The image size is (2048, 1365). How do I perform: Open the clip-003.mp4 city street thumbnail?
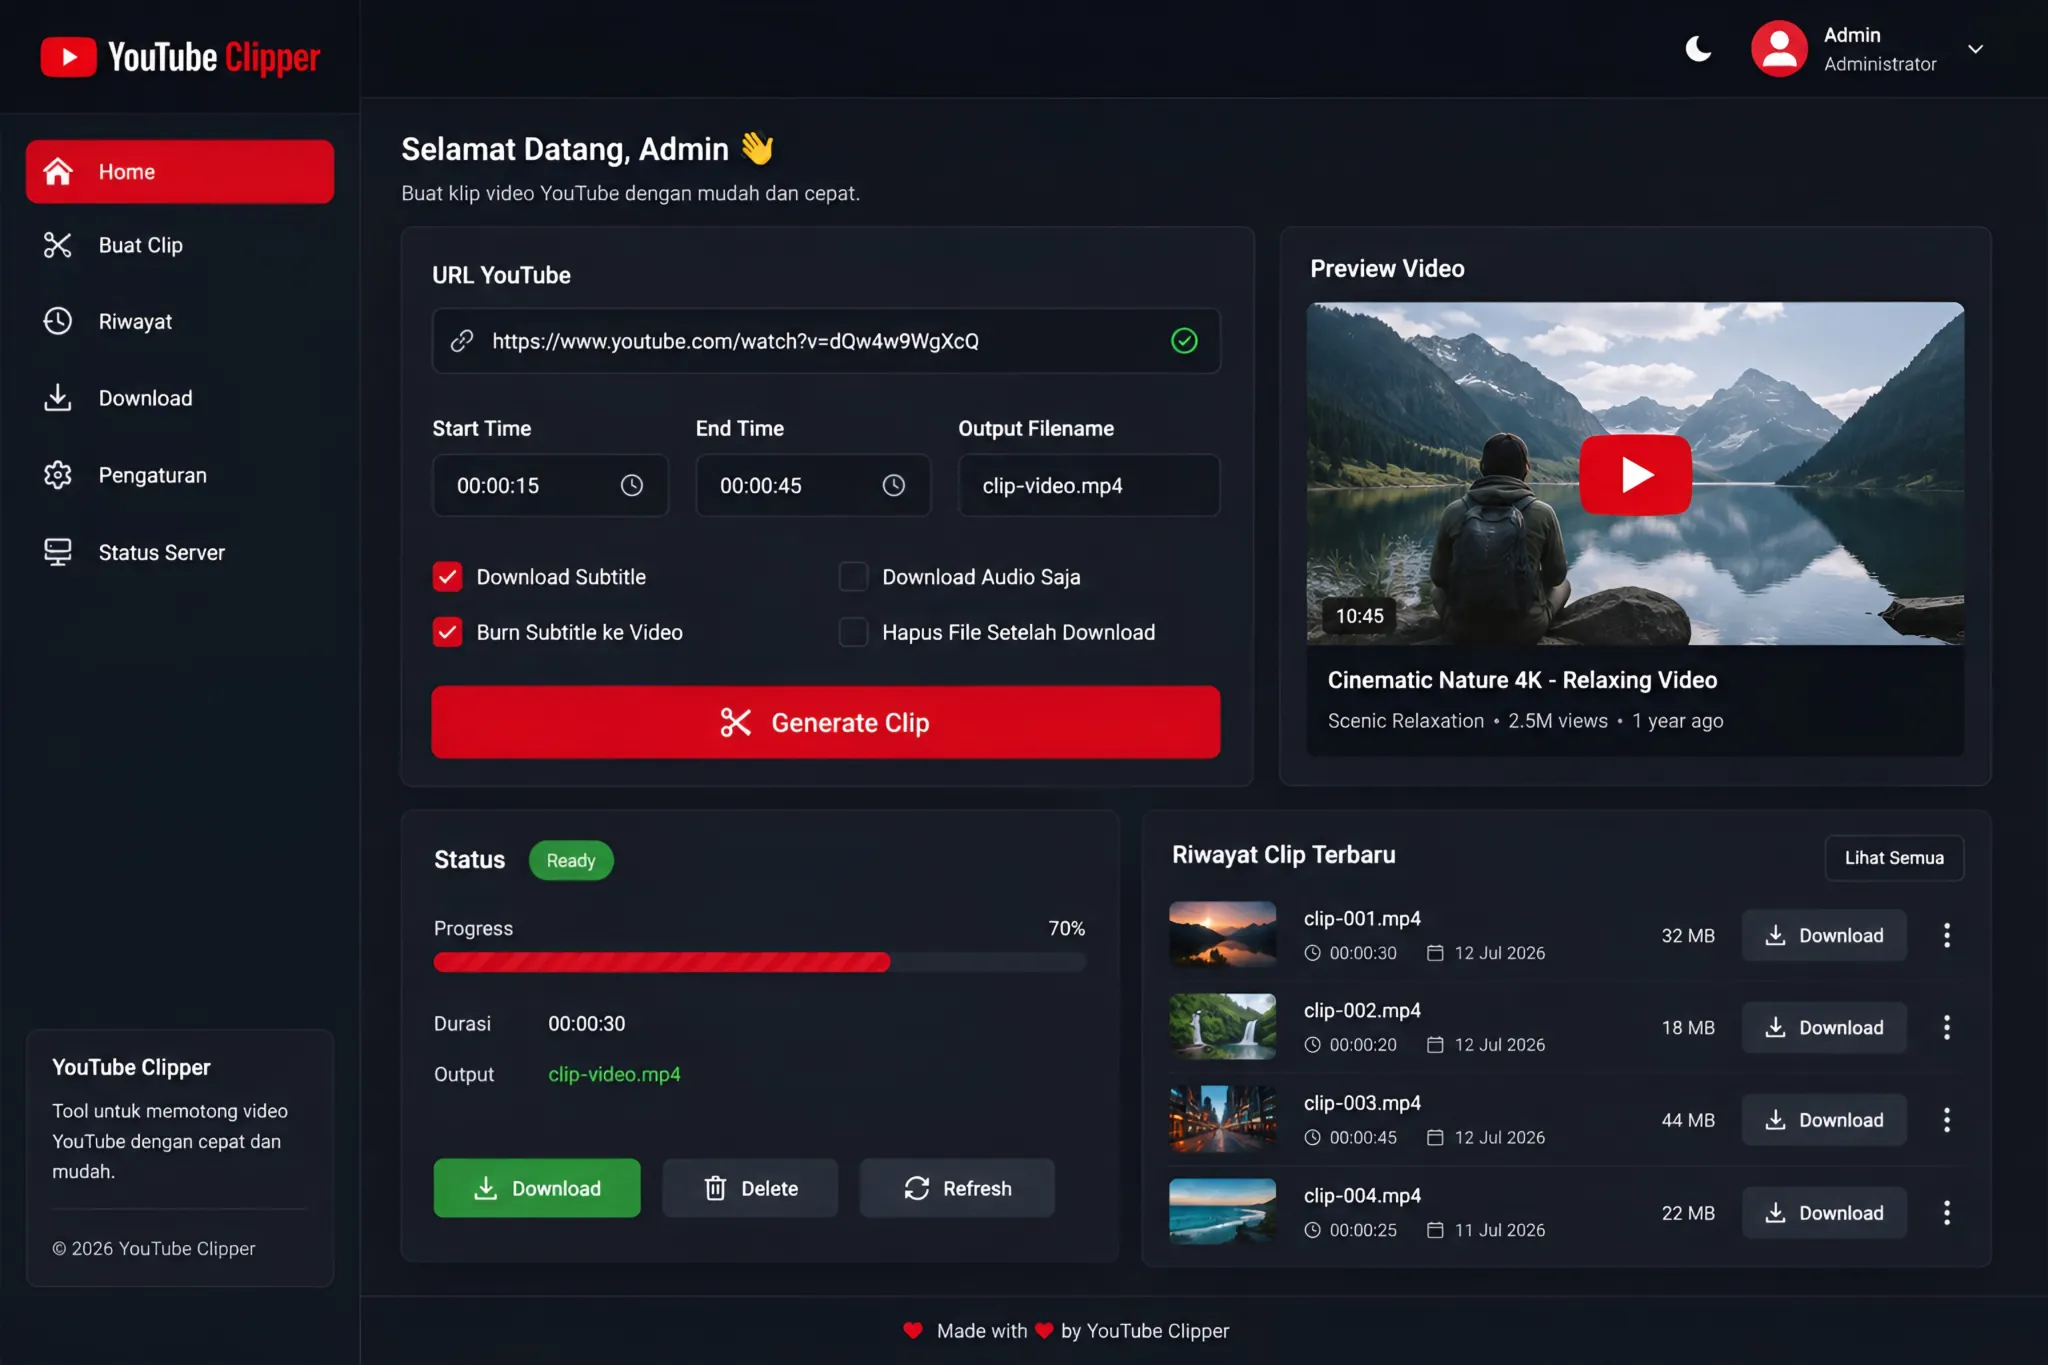1222,1119
